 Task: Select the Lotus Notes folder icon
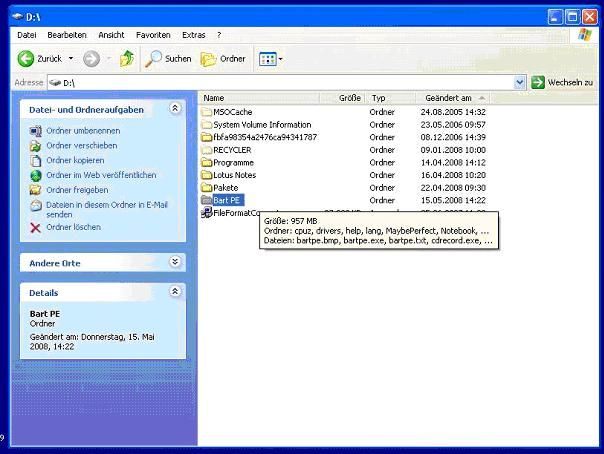tap(207, 175)
